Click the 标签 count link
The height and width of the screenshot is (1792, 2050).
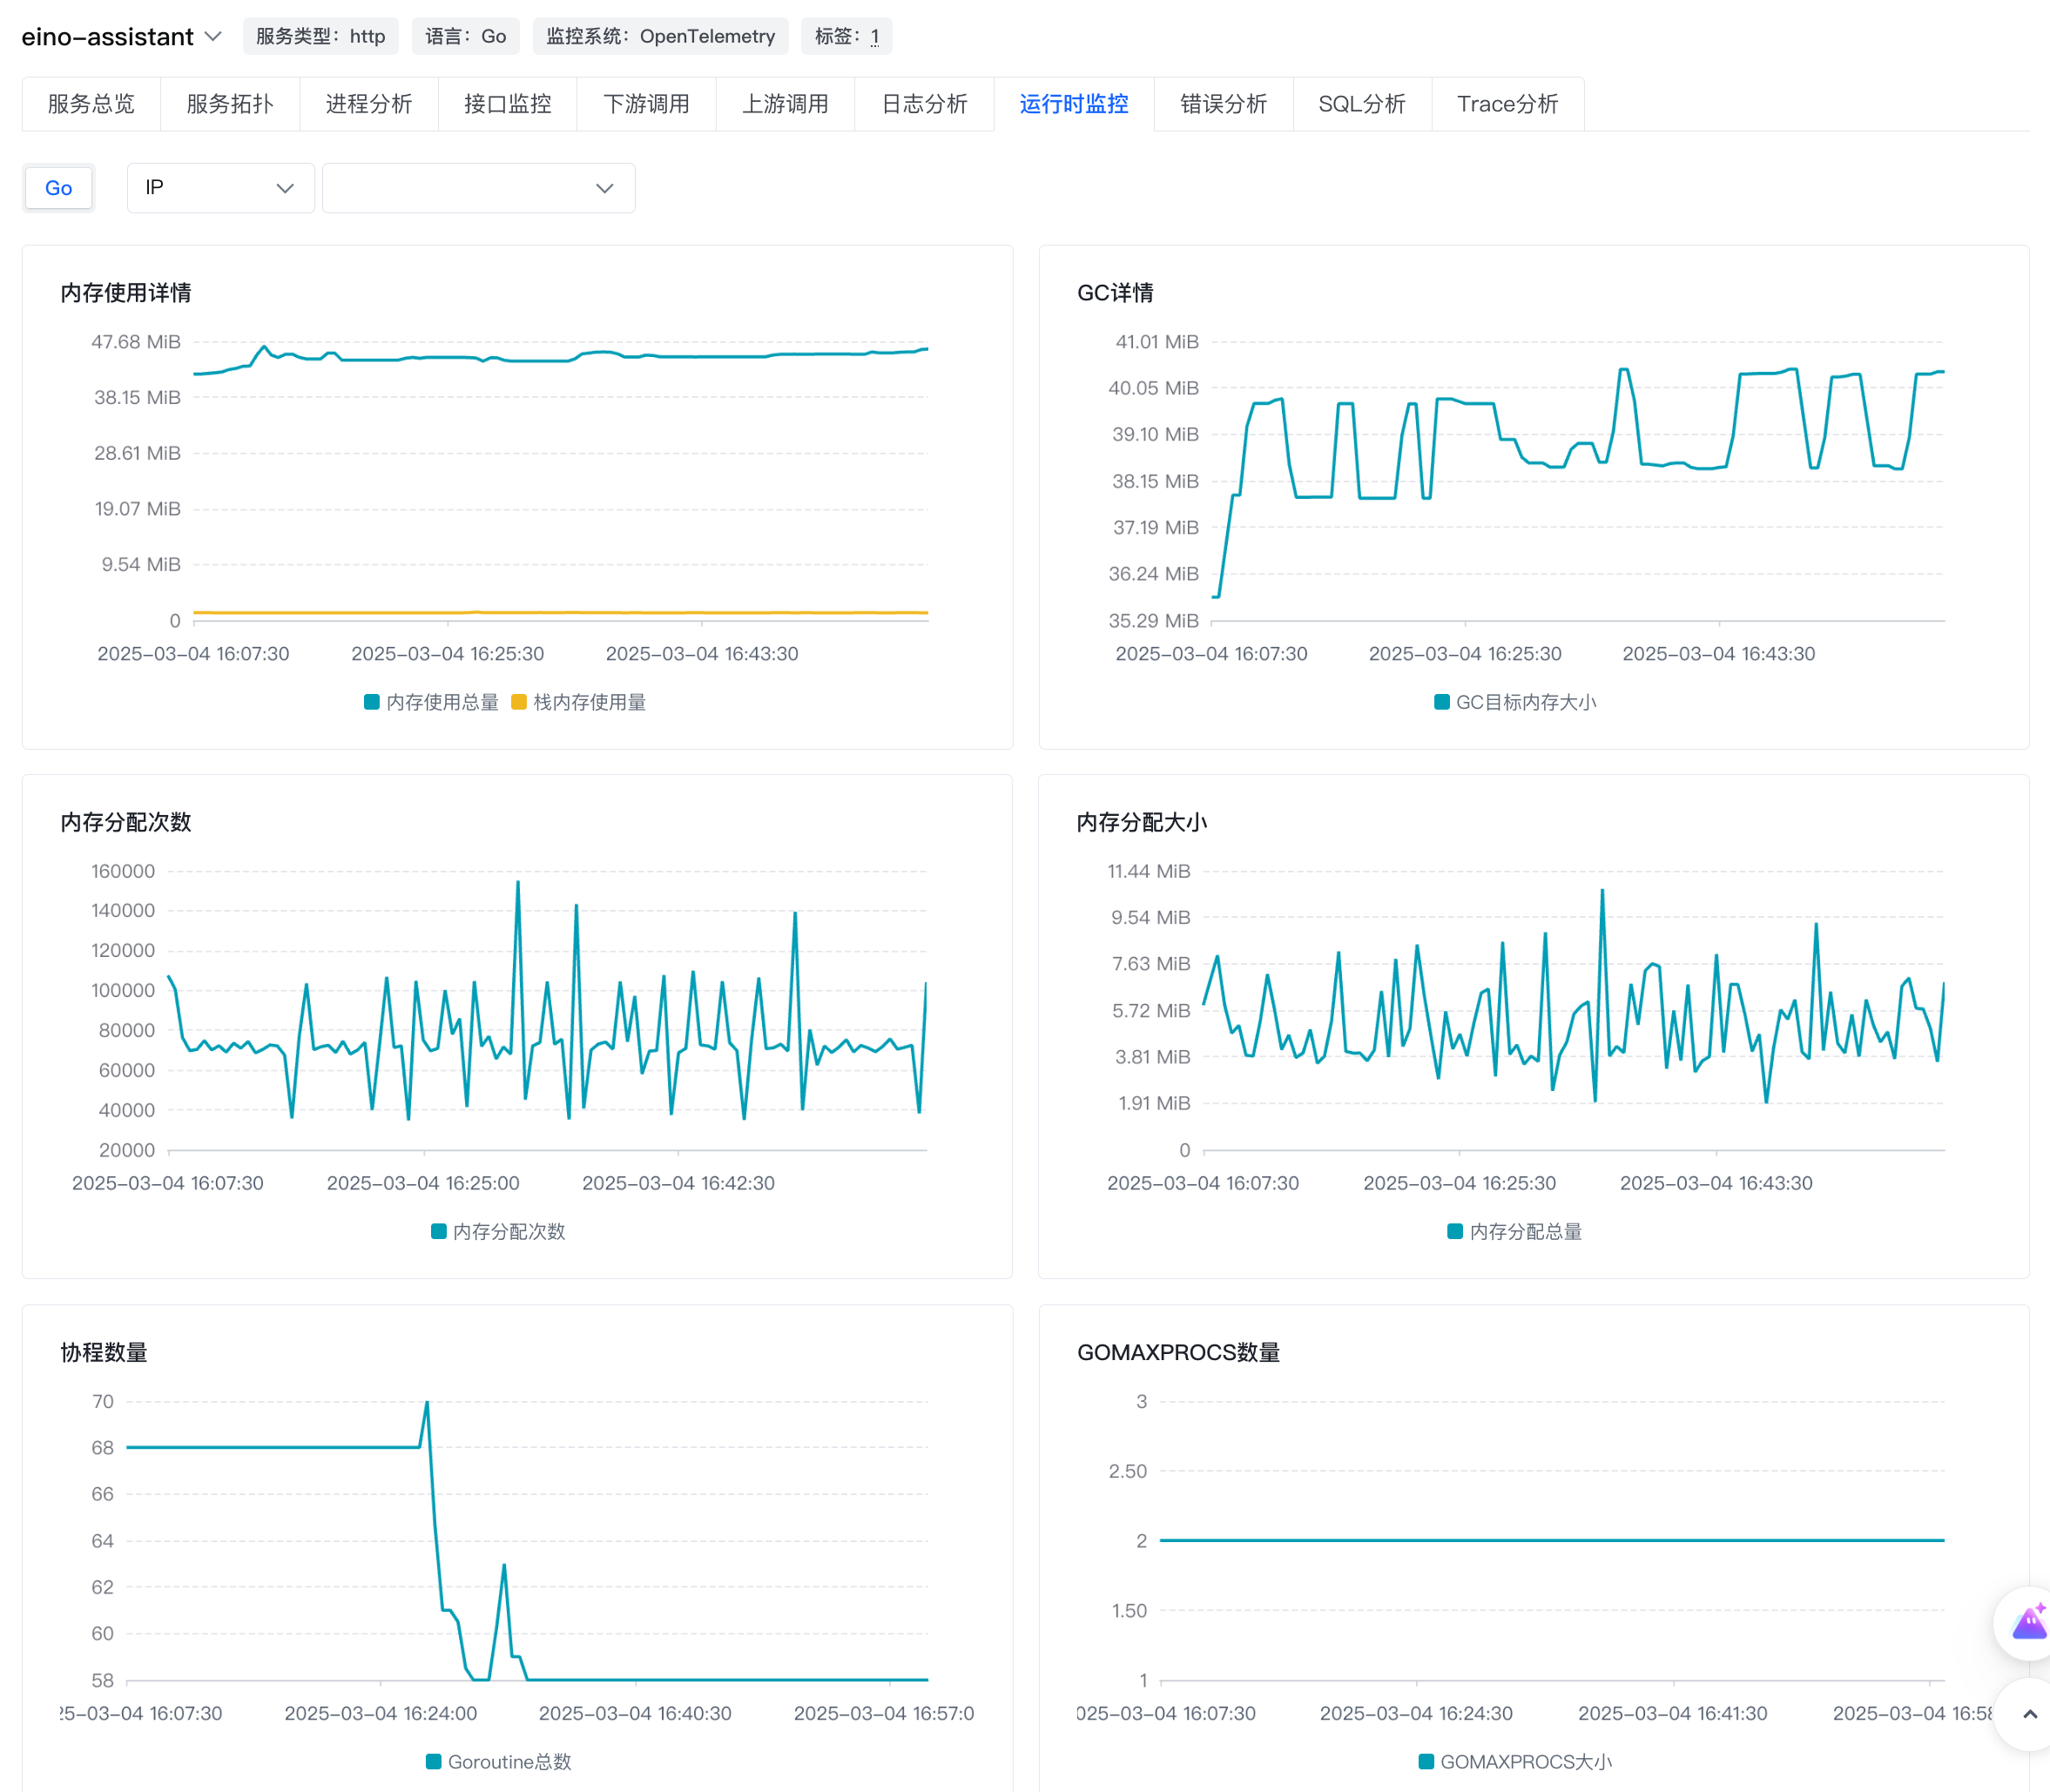click(874, 36)
